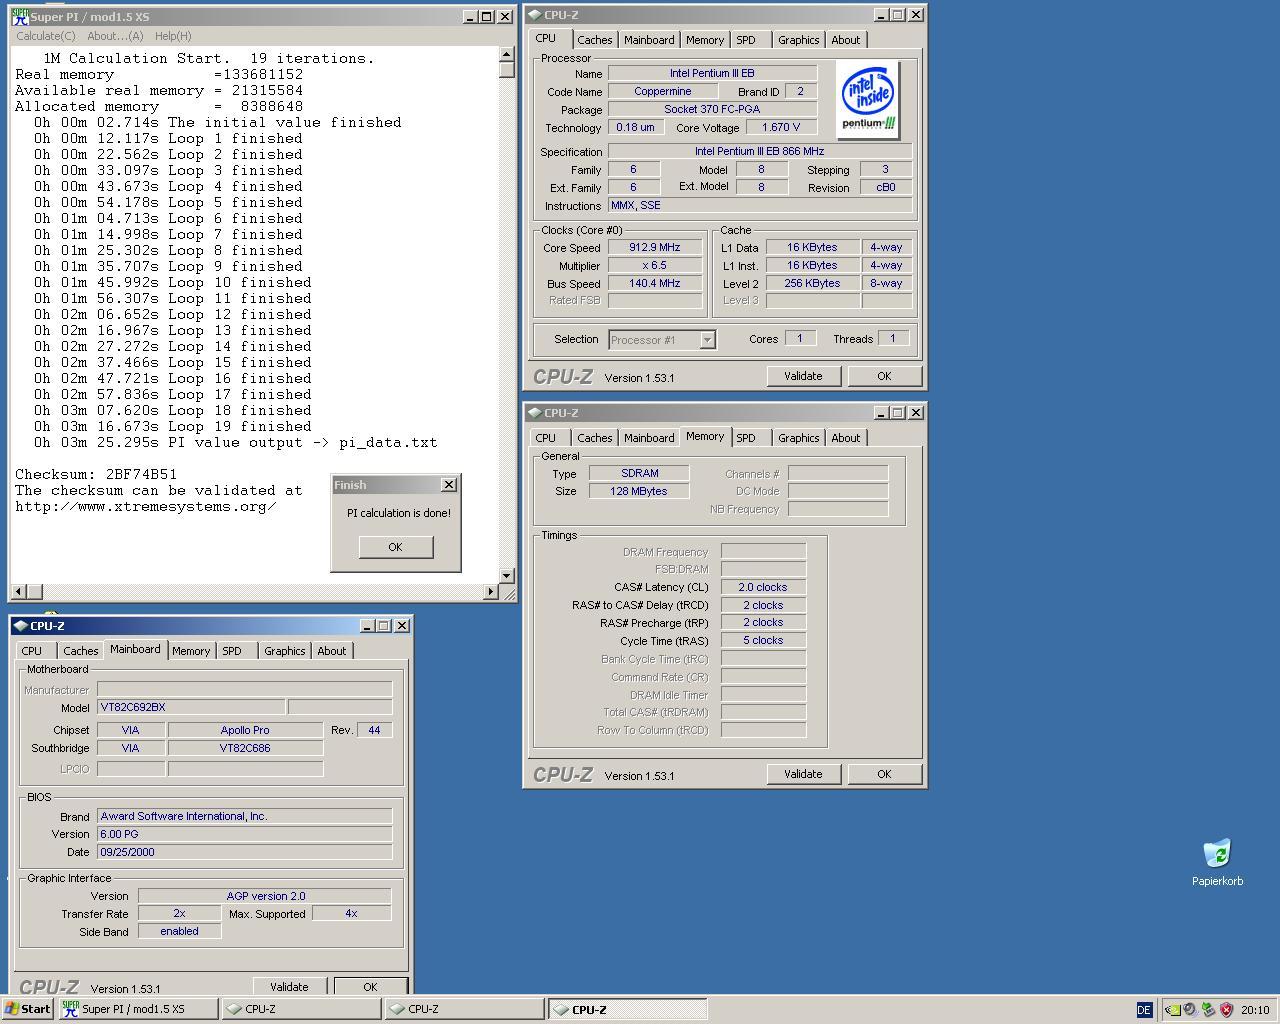Open SPD tab in top CPU-Z window
Image resolution: width=1280 pixels, height=1024 pixels.
746,40
